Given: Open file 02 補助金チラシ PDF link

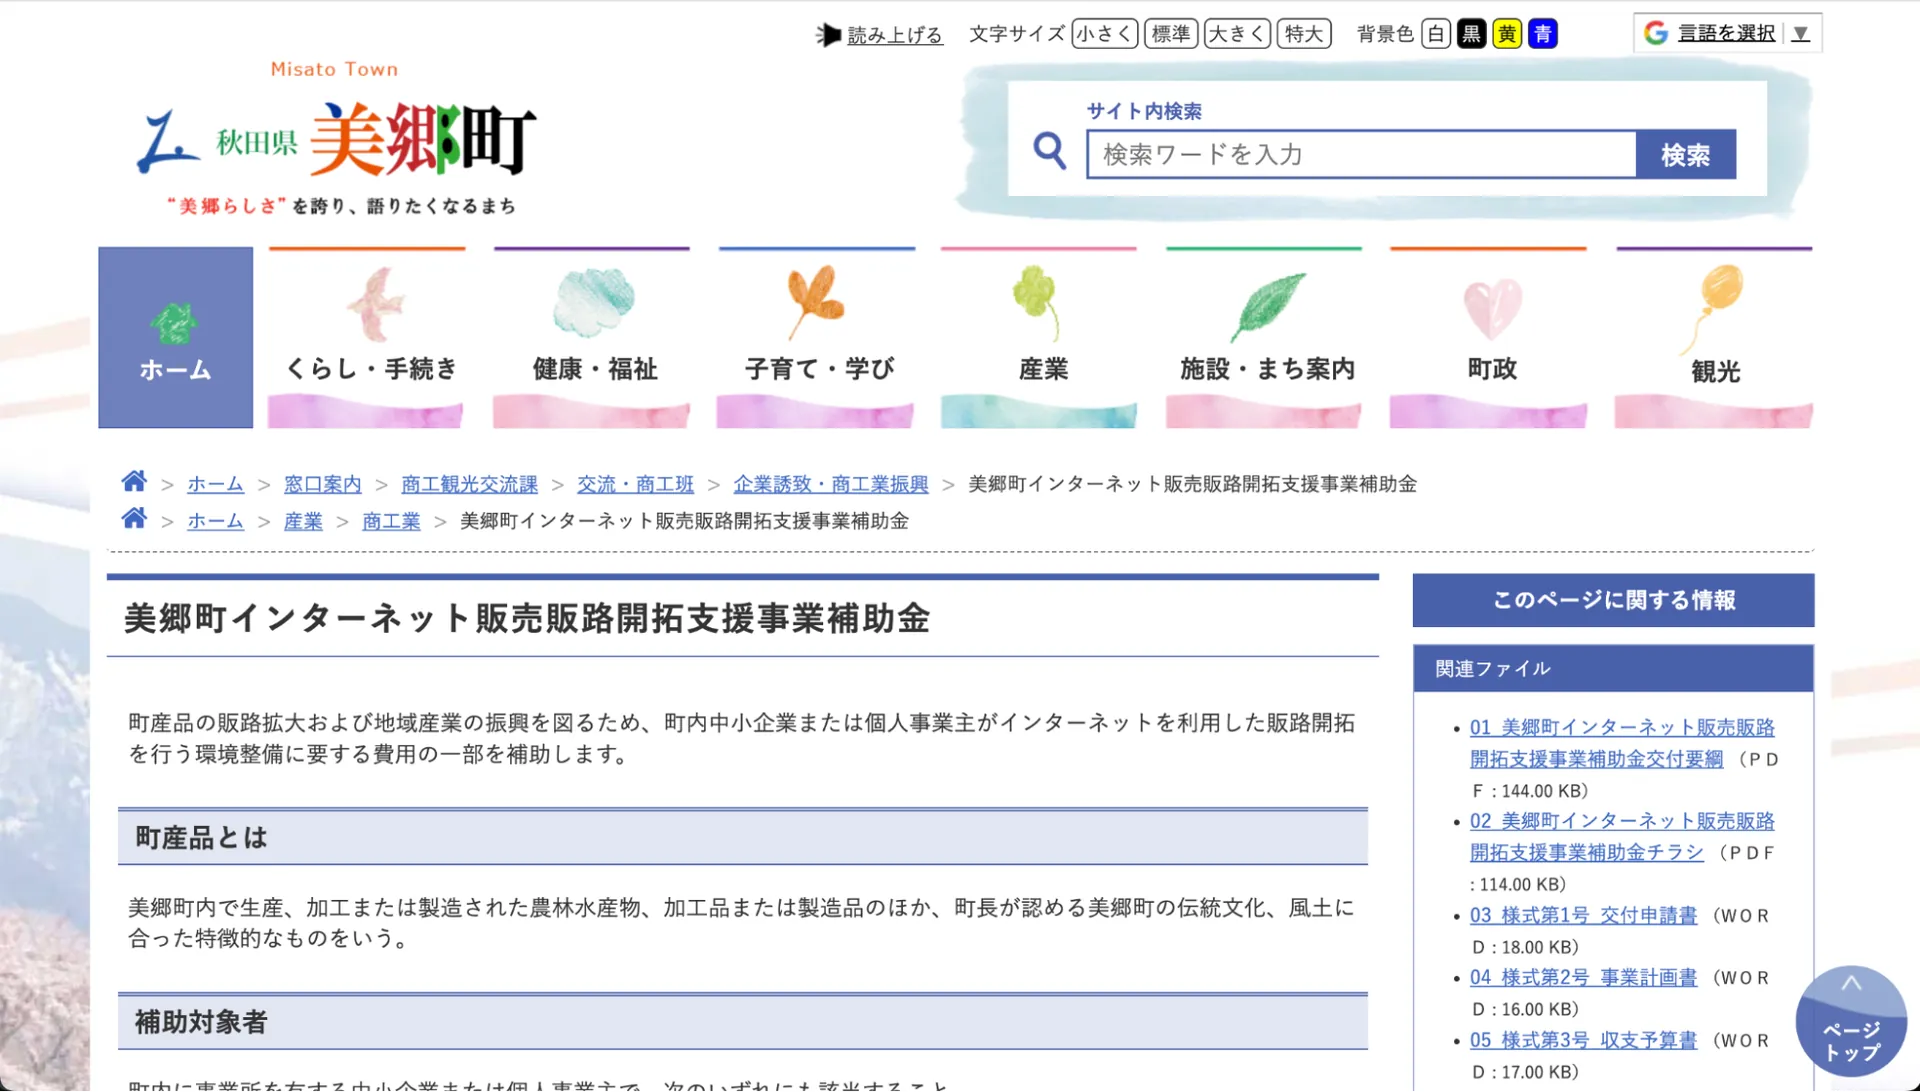Looking at the screenshot, I should click(x=1622, y=836).
